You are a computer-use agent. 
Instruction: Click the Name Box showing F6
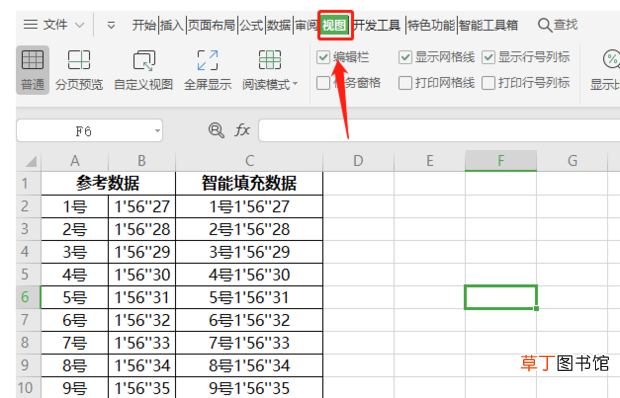click(83, 130)
